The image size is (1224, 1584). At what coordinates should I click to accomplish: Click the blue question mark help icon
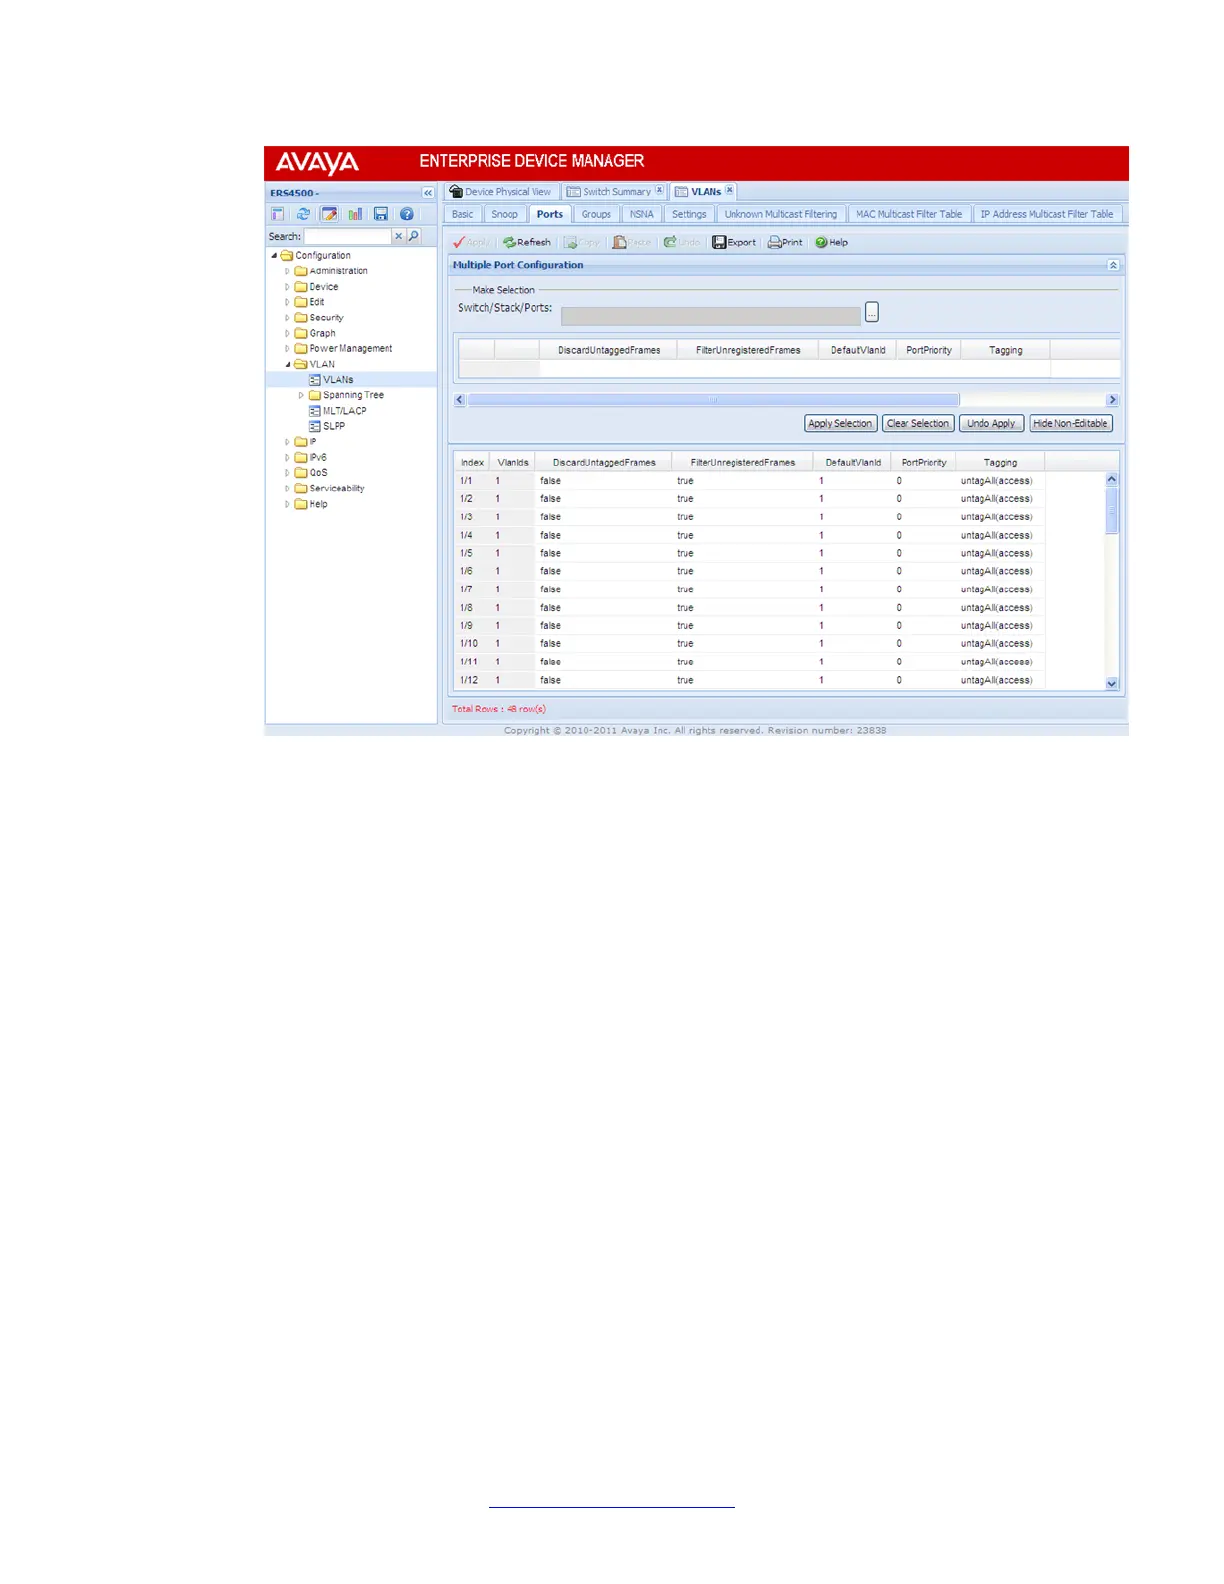(x=407, y=214)
